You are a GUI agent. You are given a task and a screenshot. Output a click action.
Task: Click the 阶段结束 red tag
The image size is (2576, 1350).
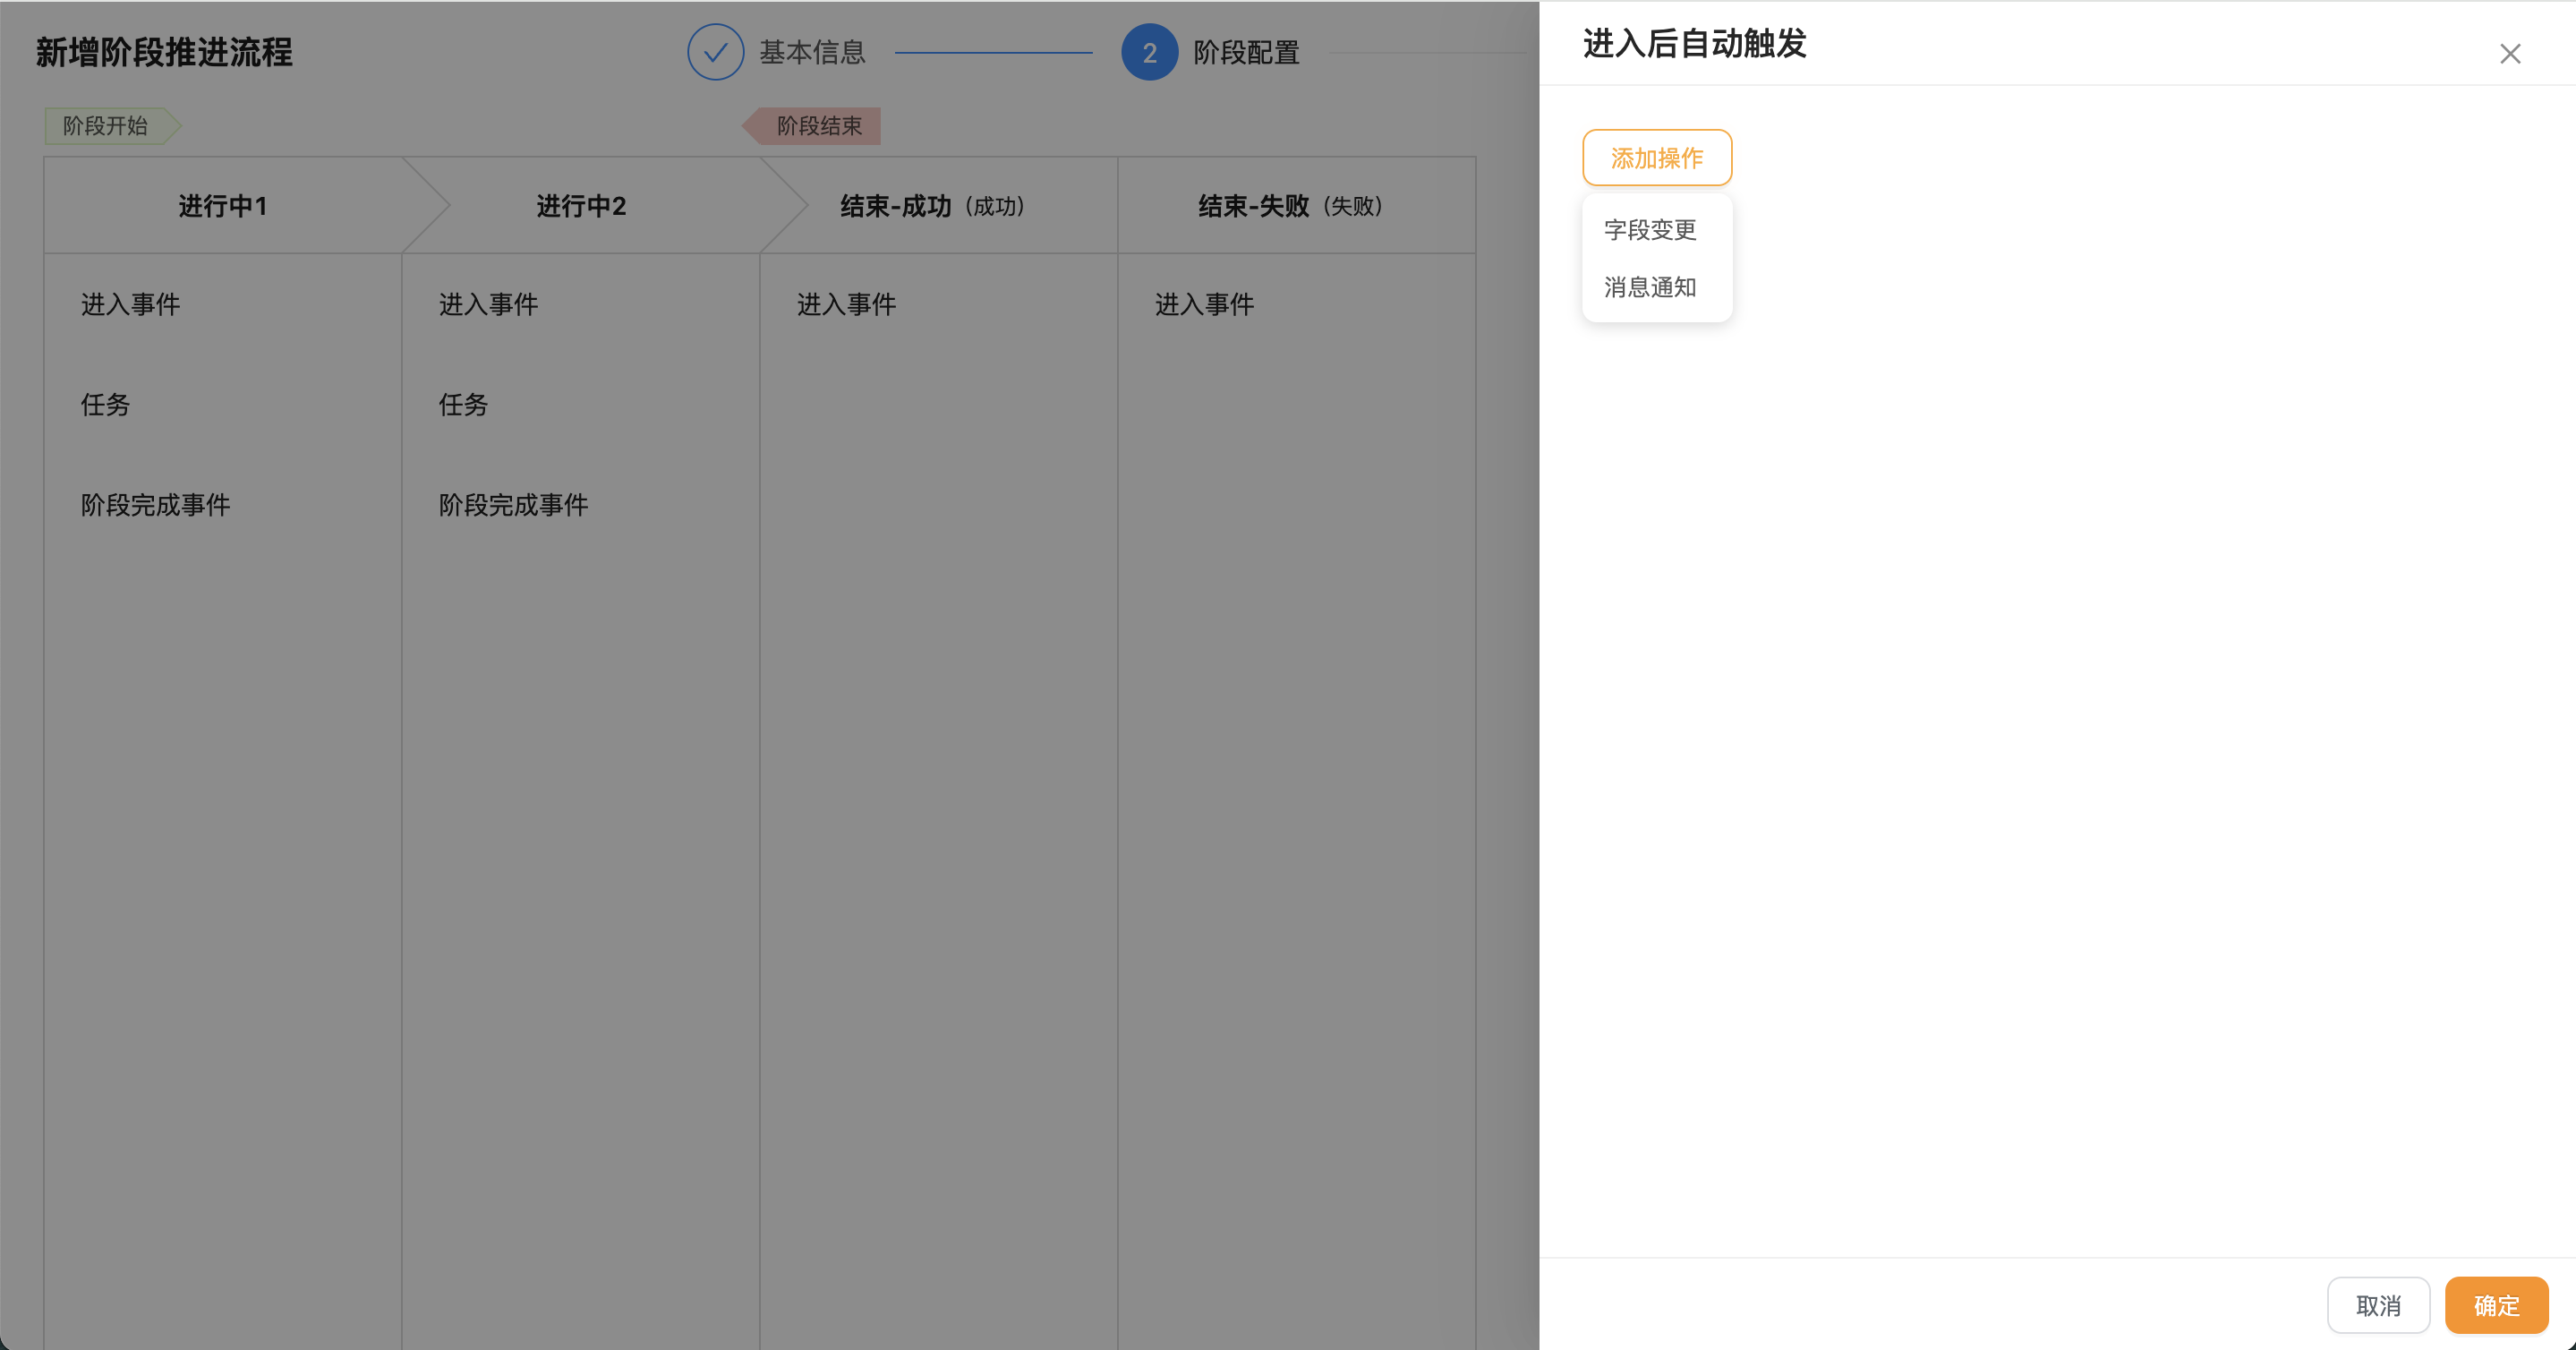click(x=818, y=126)
